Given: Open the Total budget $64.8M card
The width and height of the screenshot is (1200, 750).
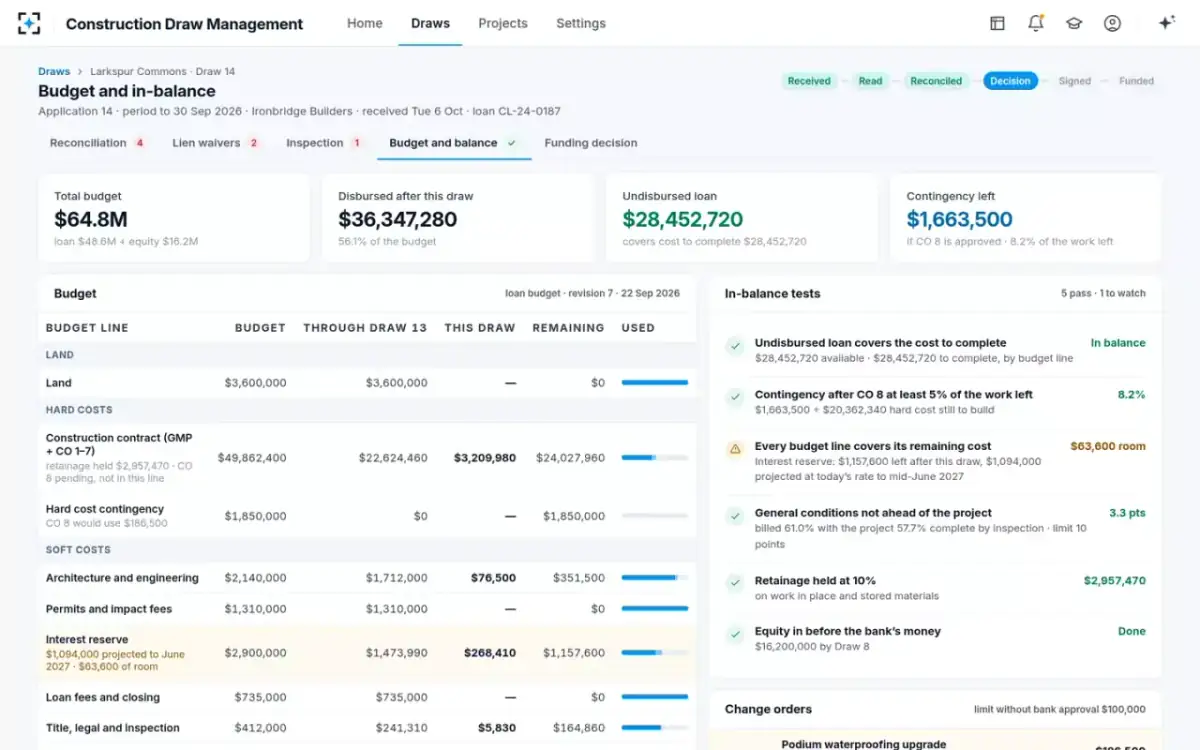Looking at the screenshot, I should coord(174,218).
